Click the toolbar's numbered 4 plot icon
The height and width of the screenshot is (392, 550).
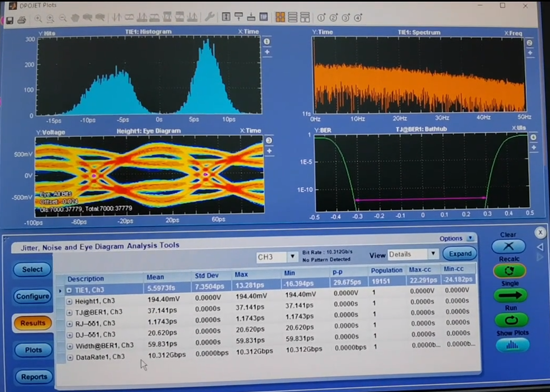tap(358, 17)
